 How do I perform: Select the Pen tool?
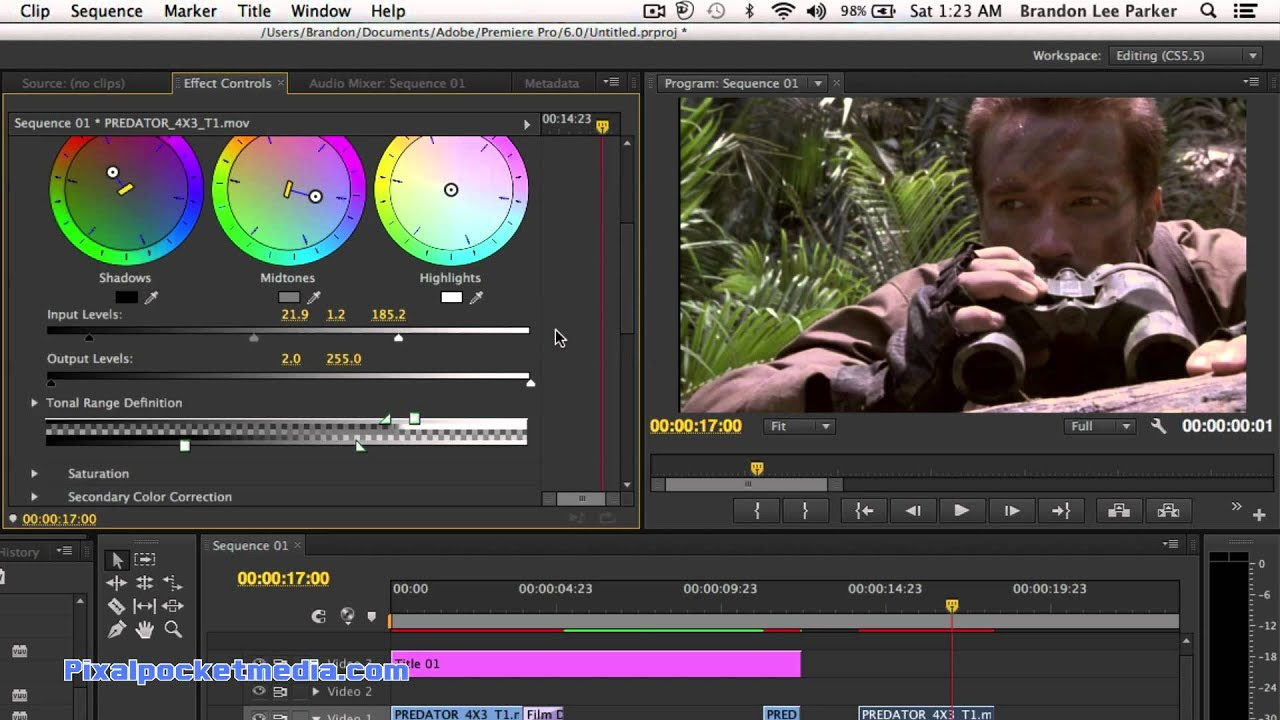tap(116, 630)
